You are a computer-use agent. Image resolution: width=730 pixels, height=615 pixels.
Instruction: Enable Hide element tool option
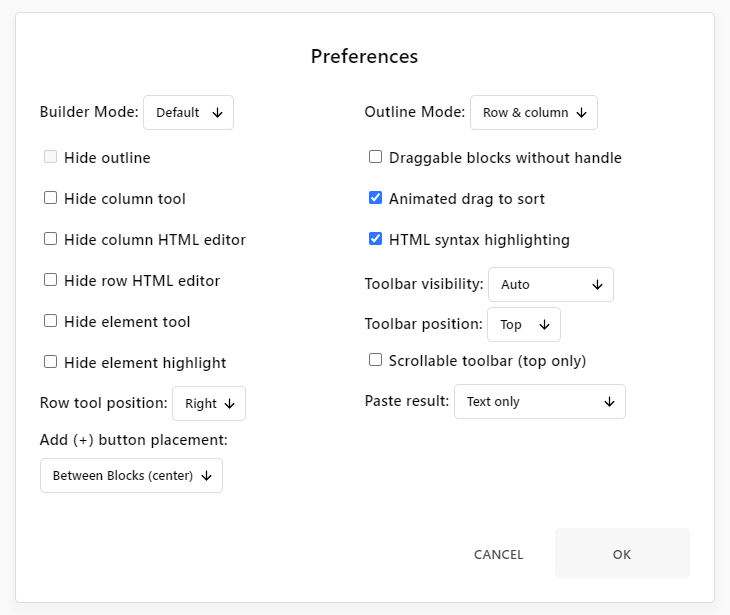50,321
